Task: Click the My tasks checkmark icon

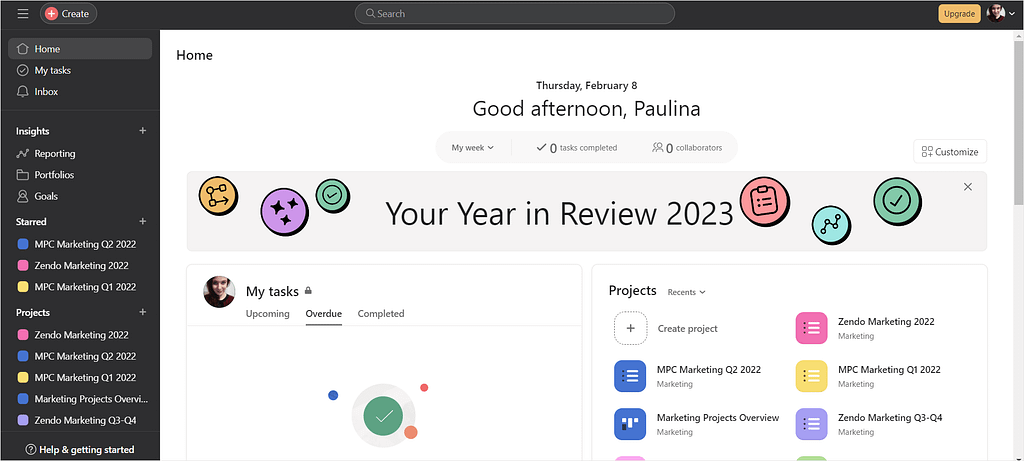Action: pos(23,71)
